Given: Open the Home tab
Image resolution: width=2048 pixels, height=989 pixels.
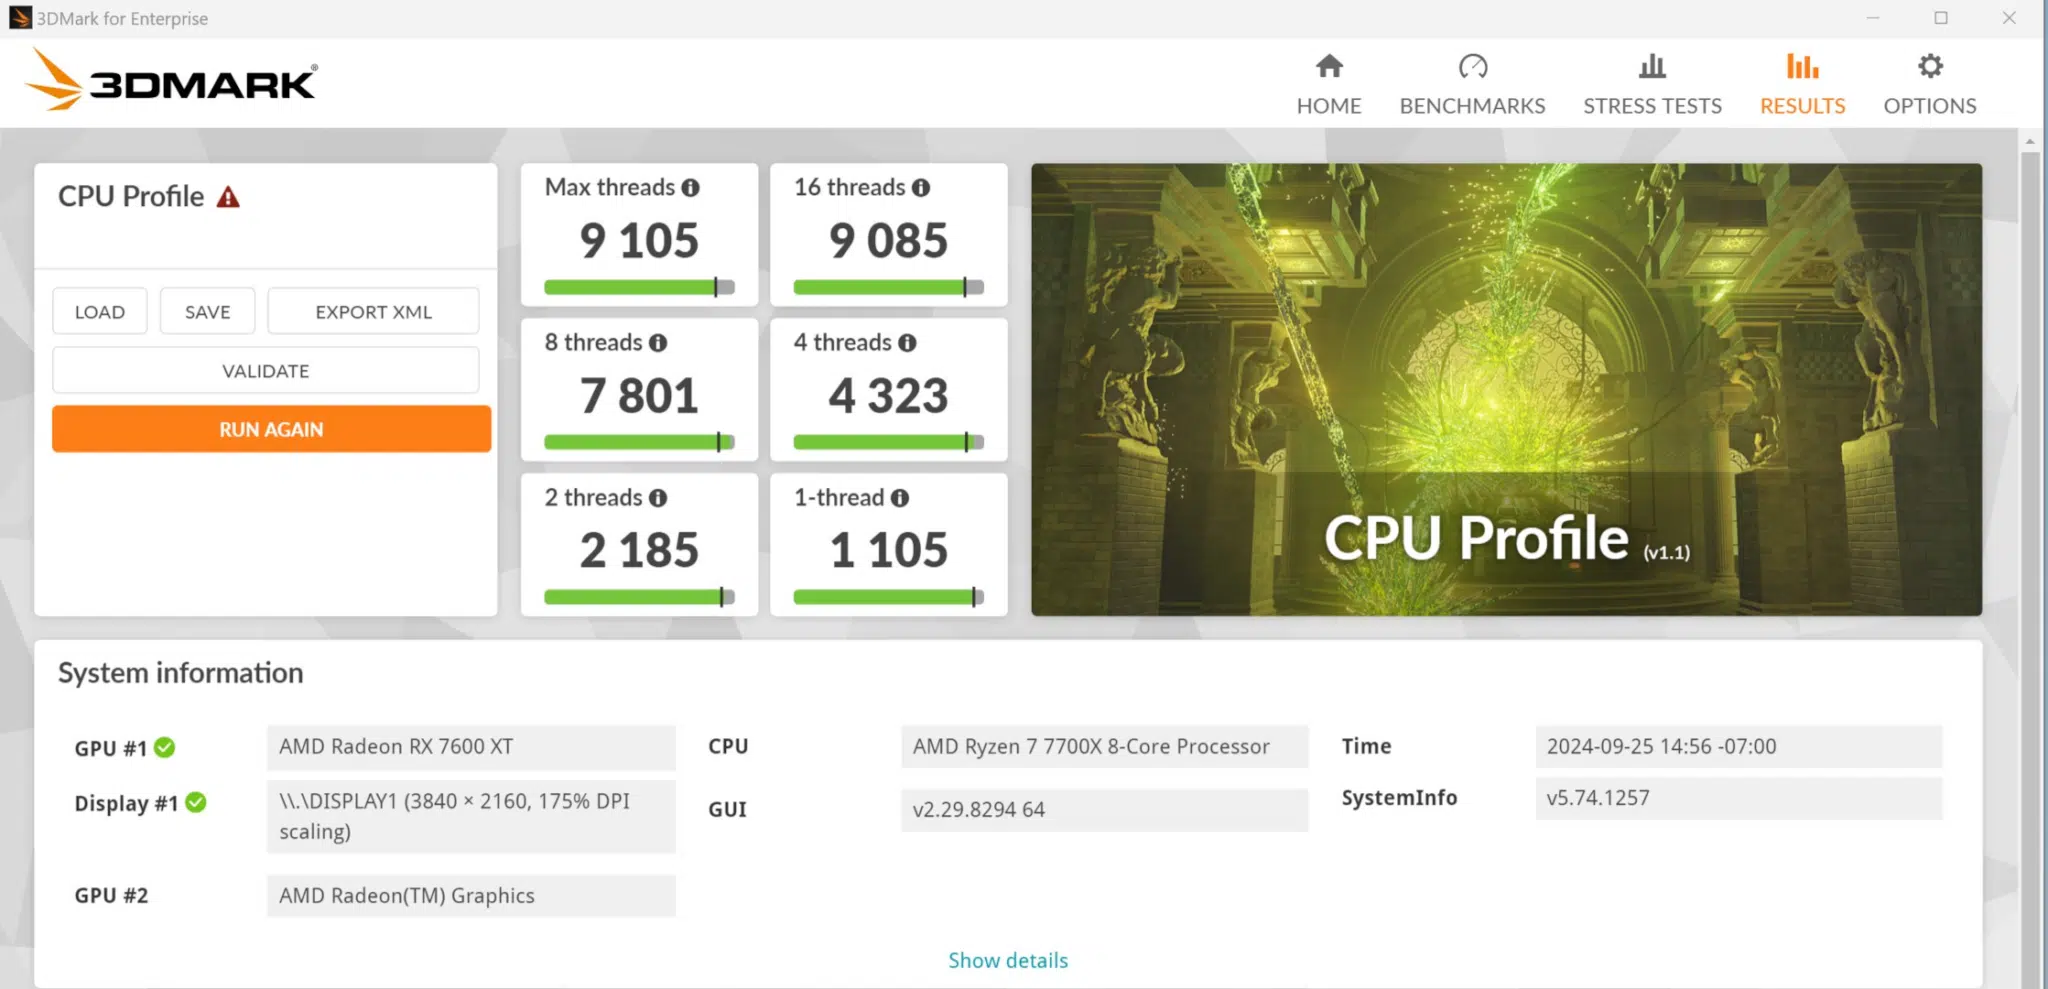Looking at the screenshot, I should point(1328,84).
